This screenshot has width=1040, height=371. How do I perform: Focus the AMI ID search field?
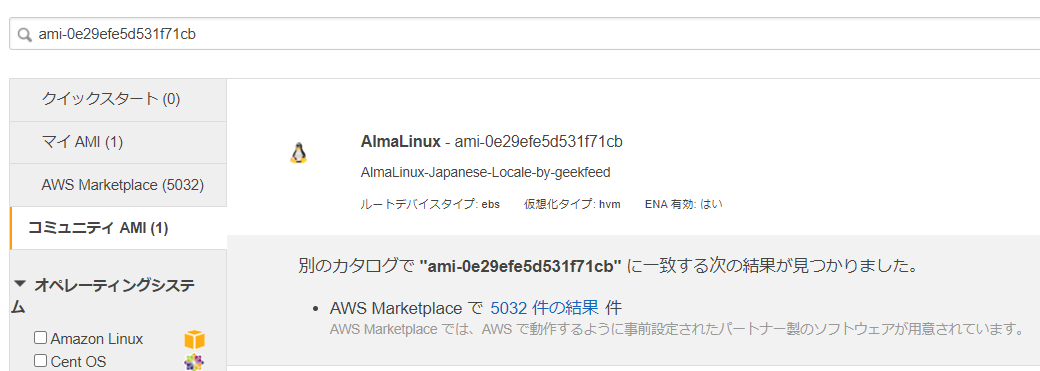(524, 34)
